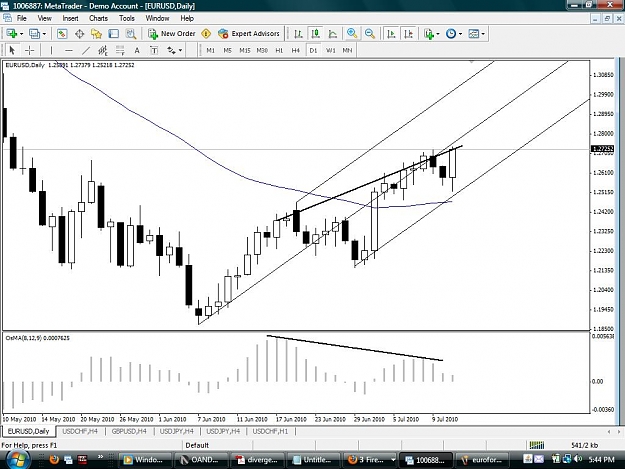625x469 pixels.
Task: Expand the Arrows dropdown arrow
Action: coord(181,50)
